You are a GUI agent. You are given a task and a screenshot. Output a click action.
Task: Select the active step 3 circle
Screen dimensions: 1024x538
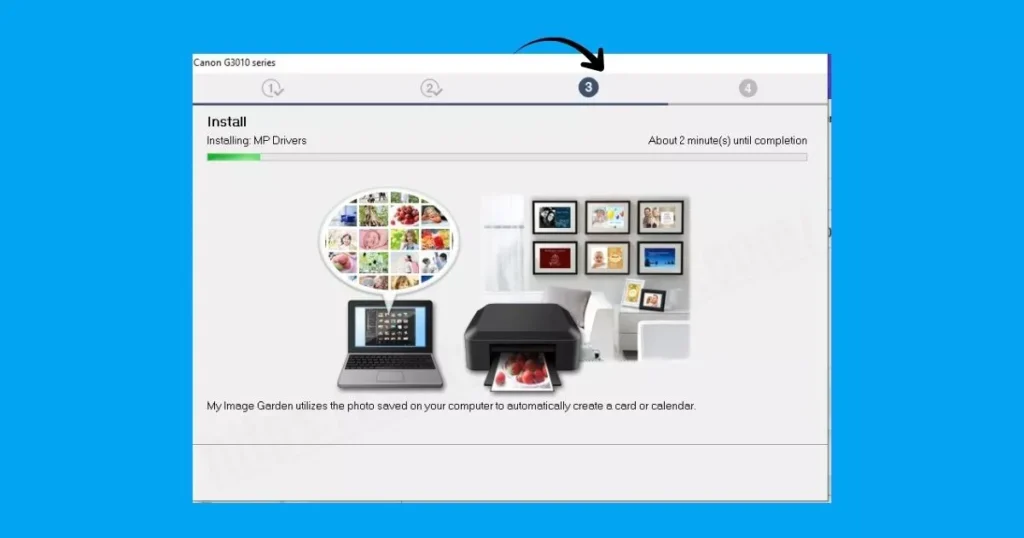point(588,88)
